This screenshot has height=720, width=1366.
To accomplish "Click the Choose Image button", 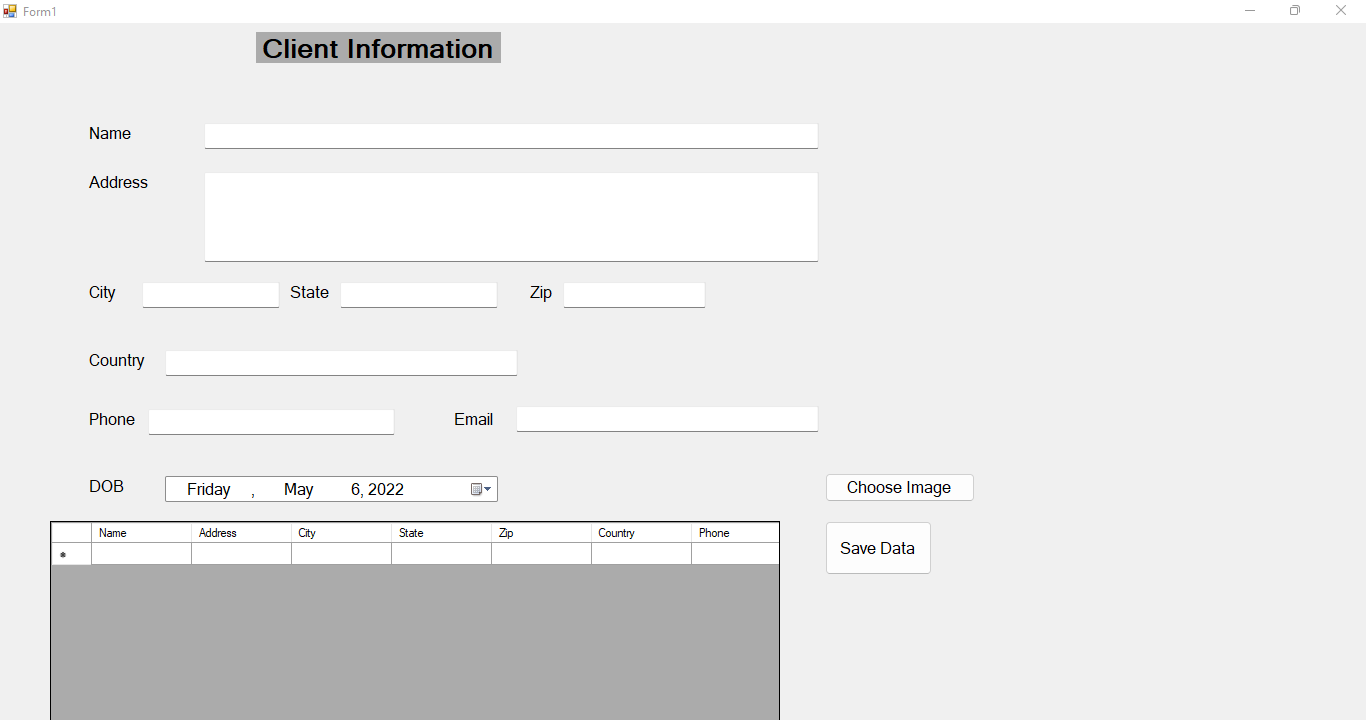I will (898, 487).
